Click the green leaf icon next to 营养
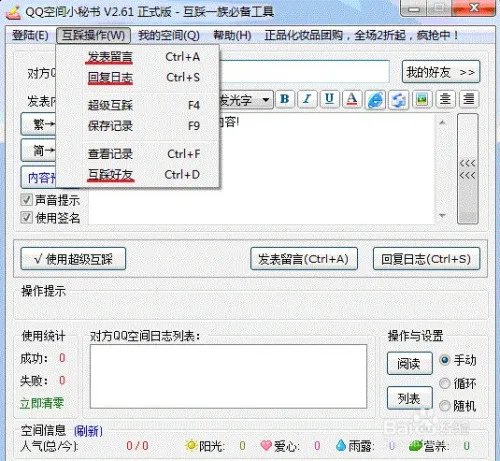The image size is (500, 461). tap(416, 446)
